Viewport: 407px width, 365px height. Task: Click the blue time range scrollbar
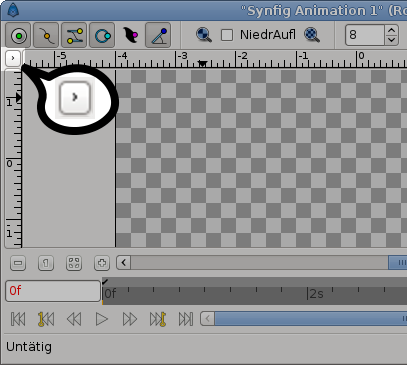(311, 319)
